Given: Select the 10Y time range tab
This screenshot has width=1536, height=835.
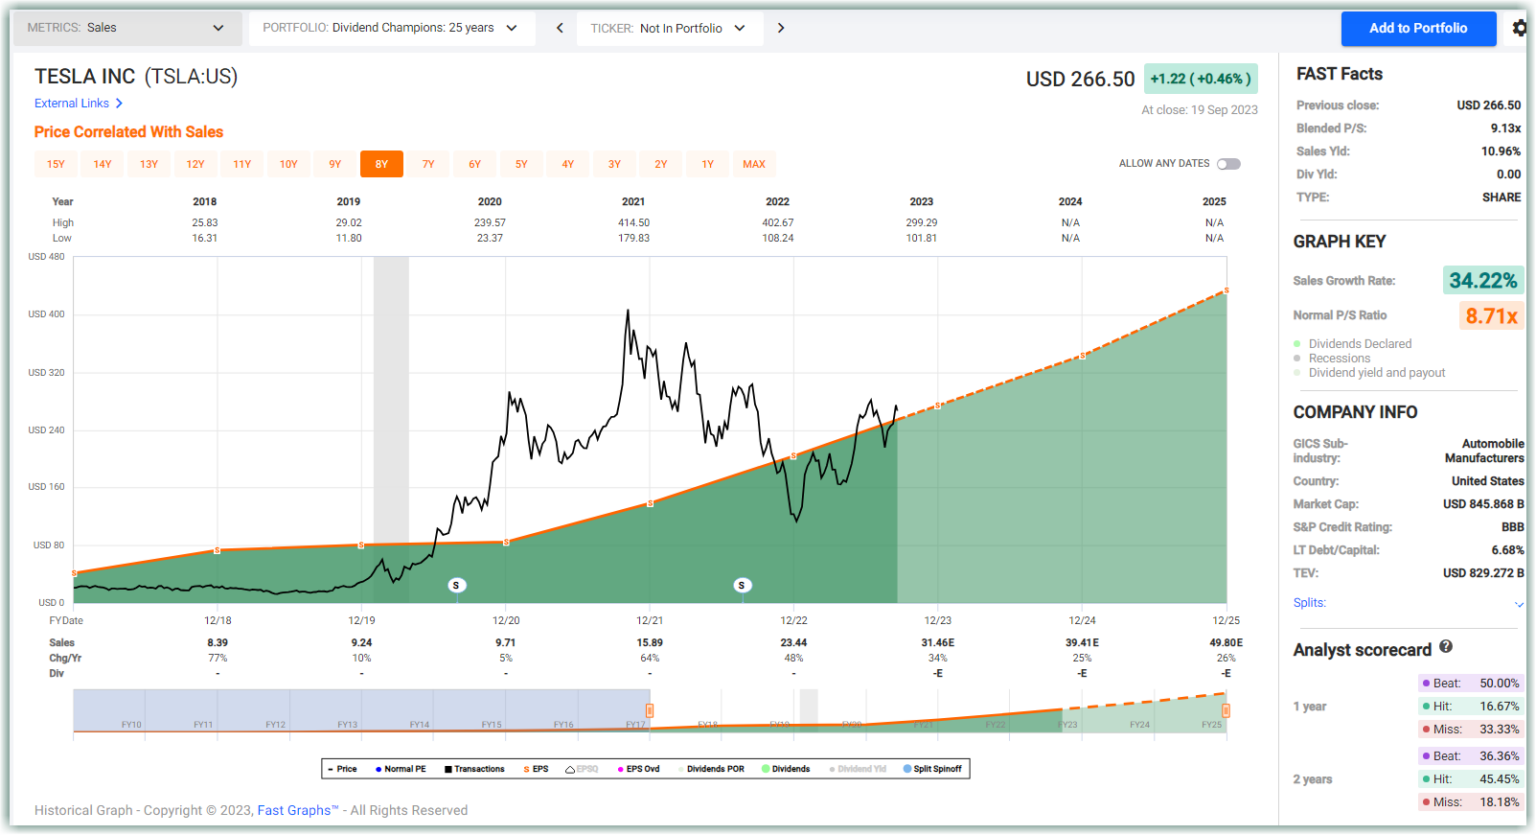Looking at the screenshot, I should click(288, 164).
